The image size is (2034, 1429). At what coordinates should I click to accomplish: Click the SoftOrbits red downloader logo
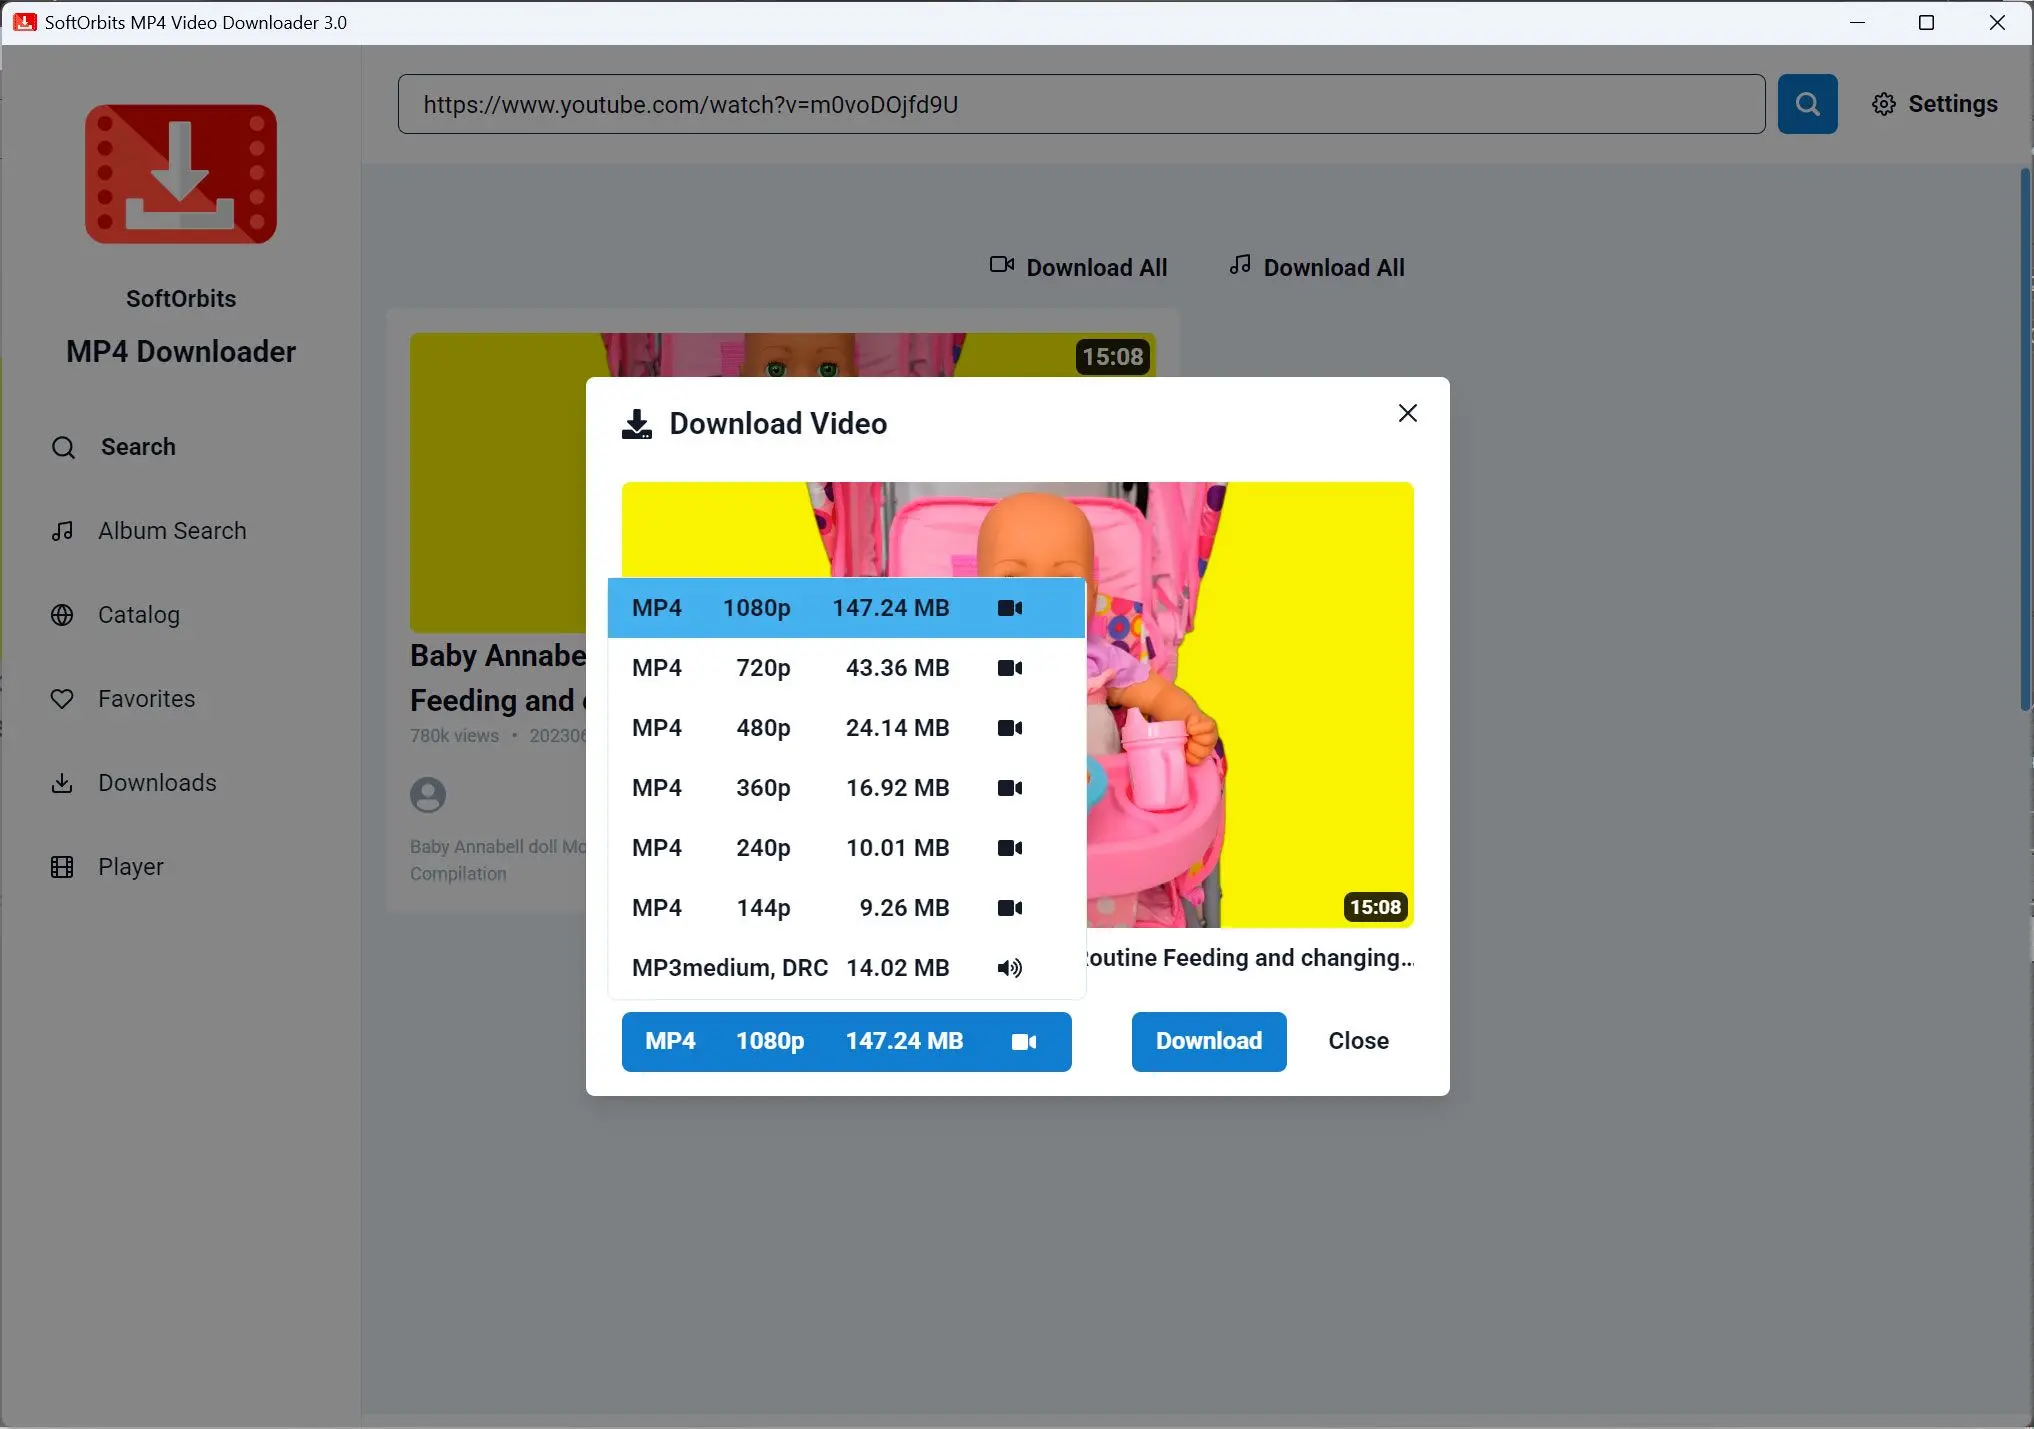(181, 174)
